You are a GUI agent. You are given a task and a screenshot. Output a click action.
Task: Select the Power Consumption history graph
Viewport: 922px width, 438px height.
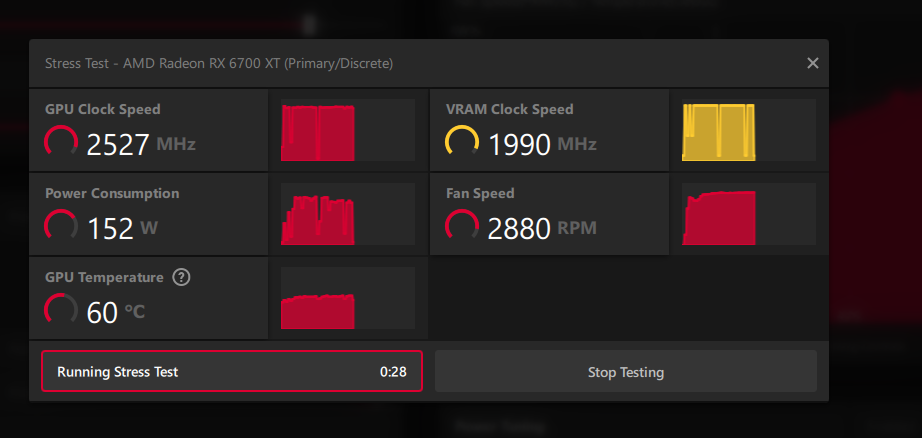(x=348, y=214)
